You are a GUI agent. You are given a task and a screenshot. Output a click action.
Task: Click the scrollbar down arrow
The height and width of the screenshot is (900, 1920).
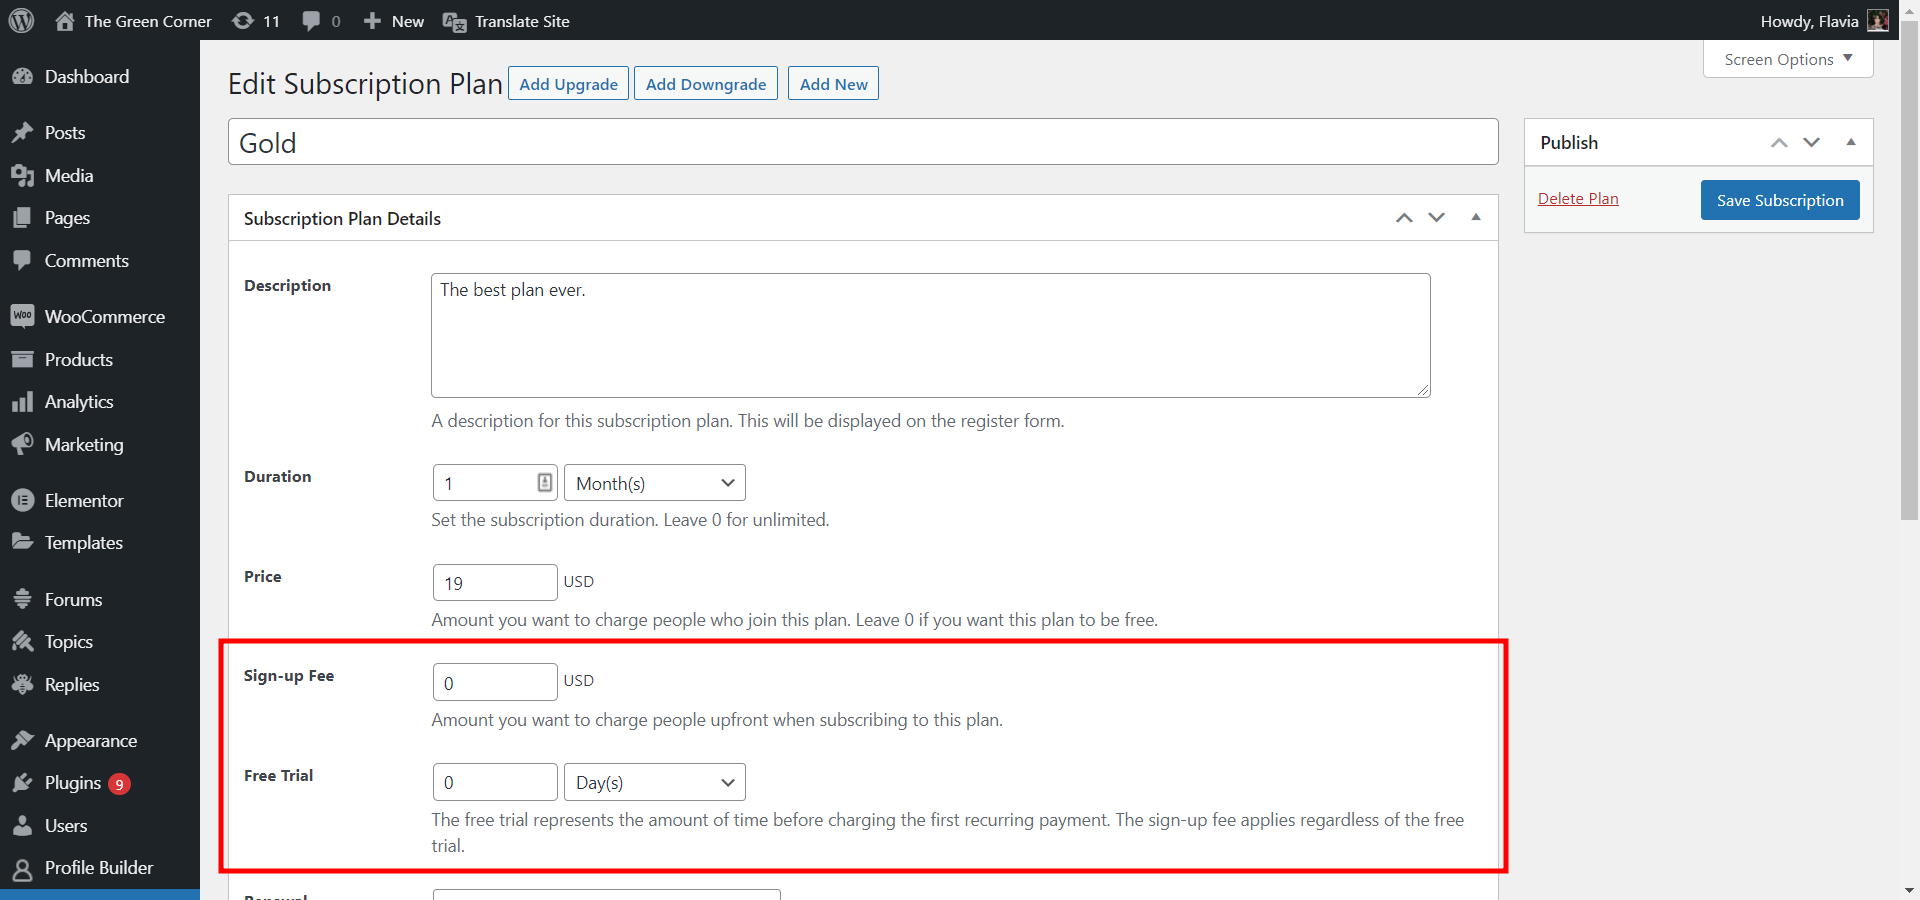tap(1909, 890)
